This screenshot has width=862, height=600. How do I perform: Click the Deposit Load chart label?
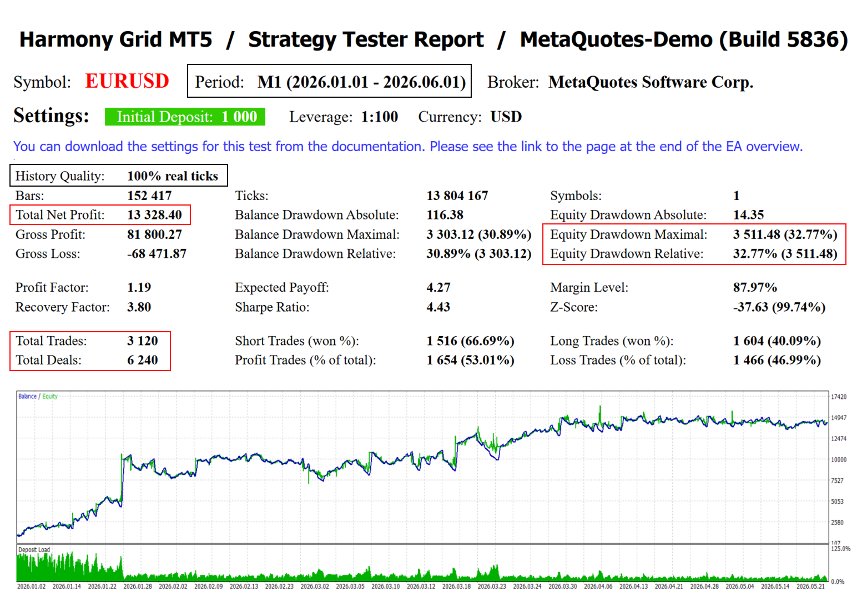(x=34, y=549)
